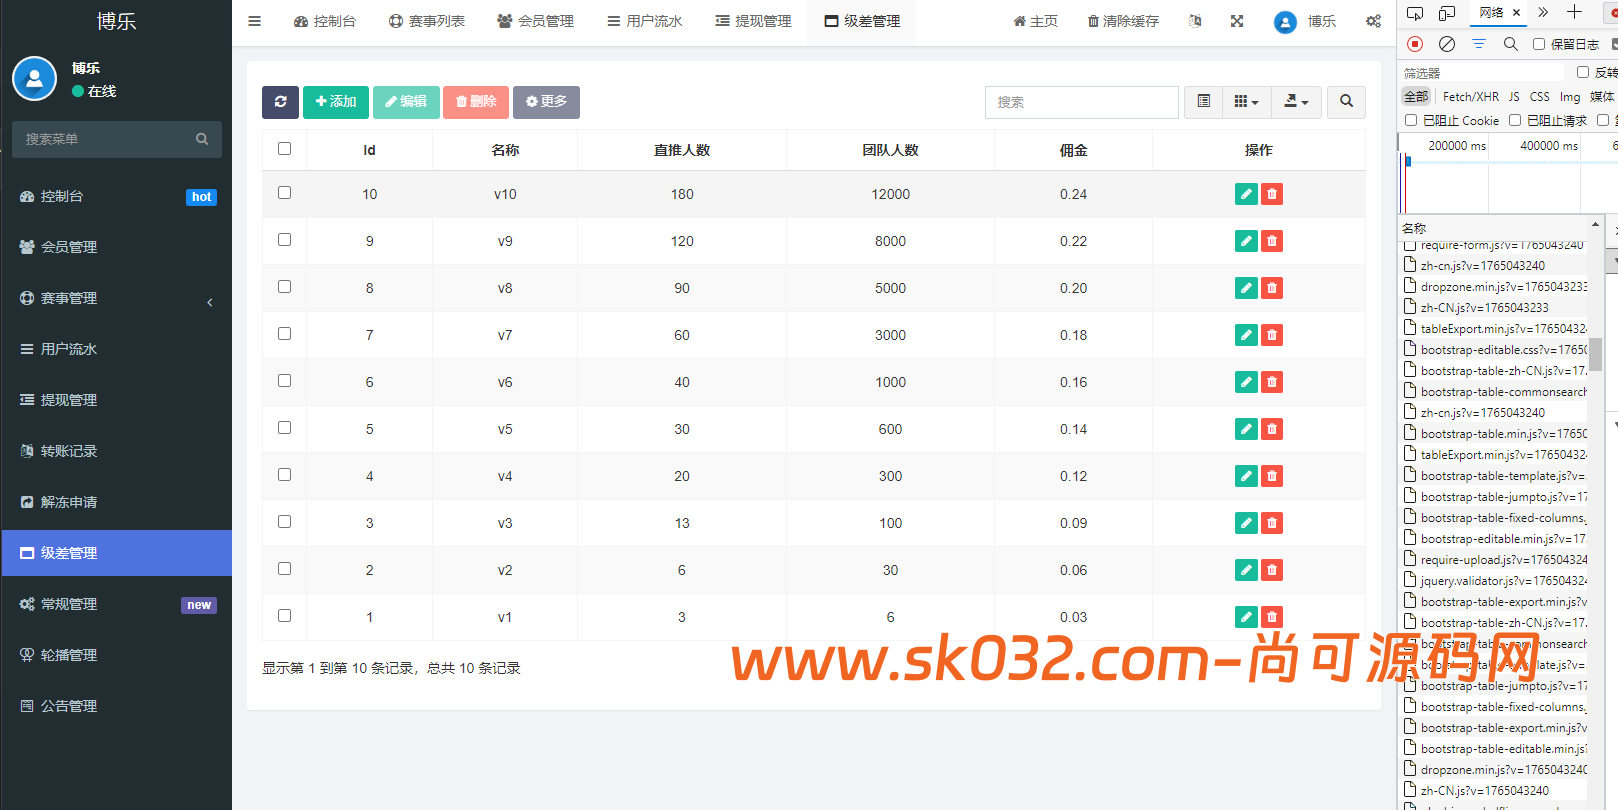Click the edit pencil icon for row v10
Viewport: 1618px width, 810px height.
(1246, 194)
